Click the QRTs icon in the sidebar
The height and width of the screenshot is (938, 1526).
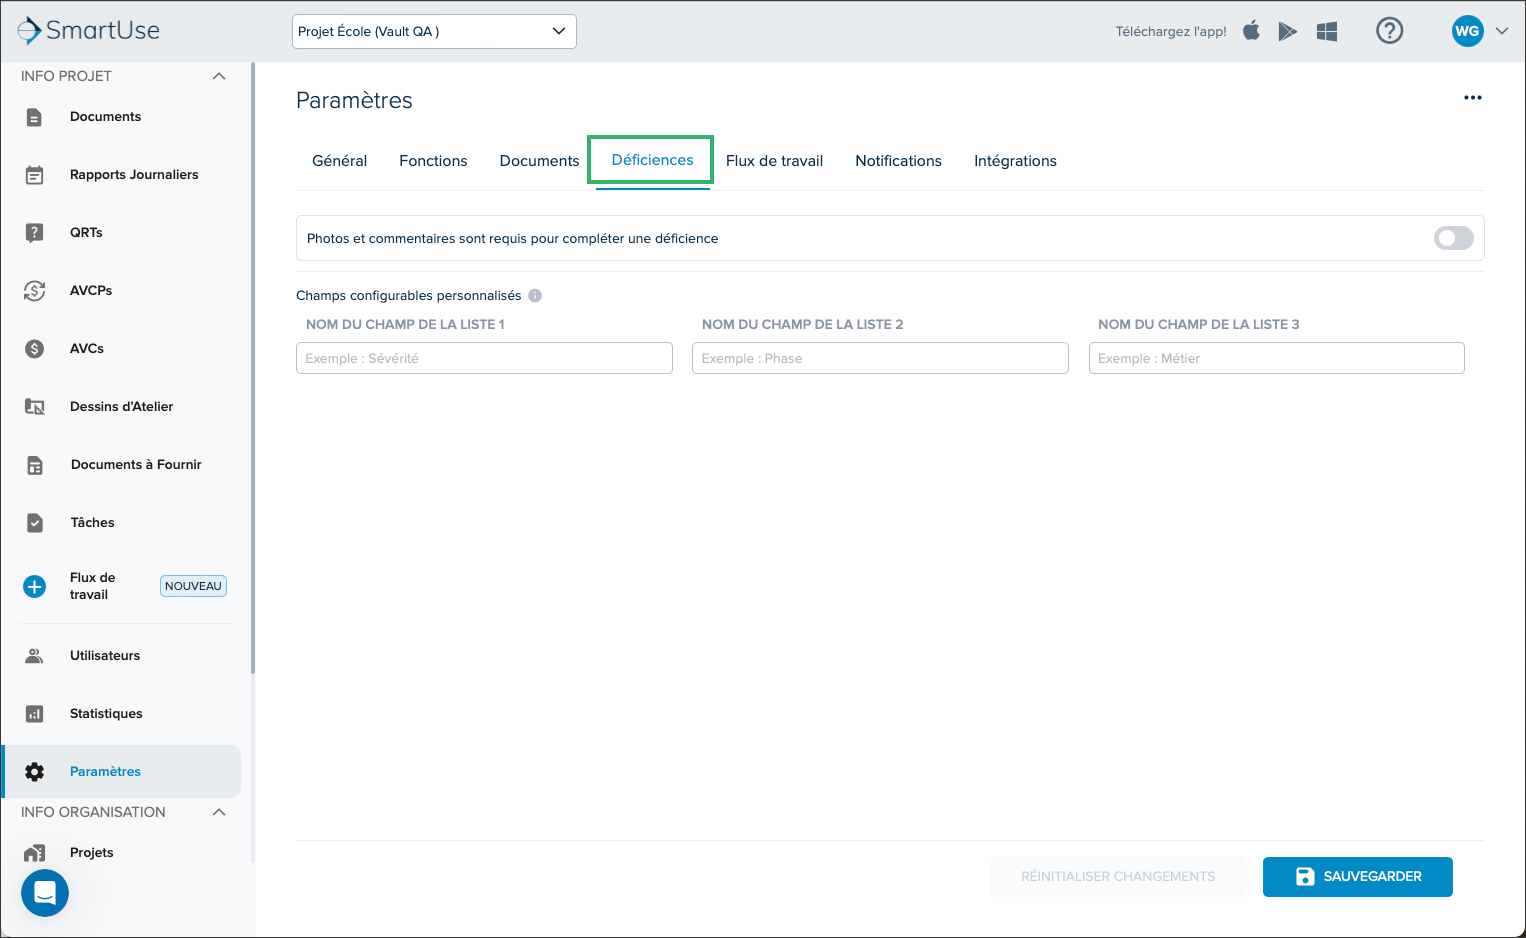34,233
